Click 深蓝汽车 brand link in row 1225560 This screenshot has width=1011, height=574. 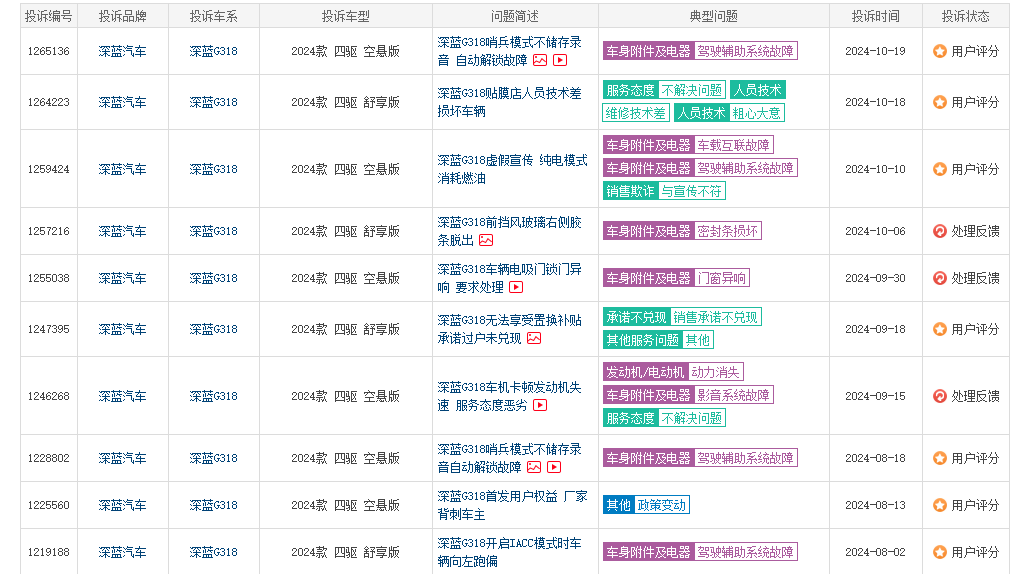point(122,505)
